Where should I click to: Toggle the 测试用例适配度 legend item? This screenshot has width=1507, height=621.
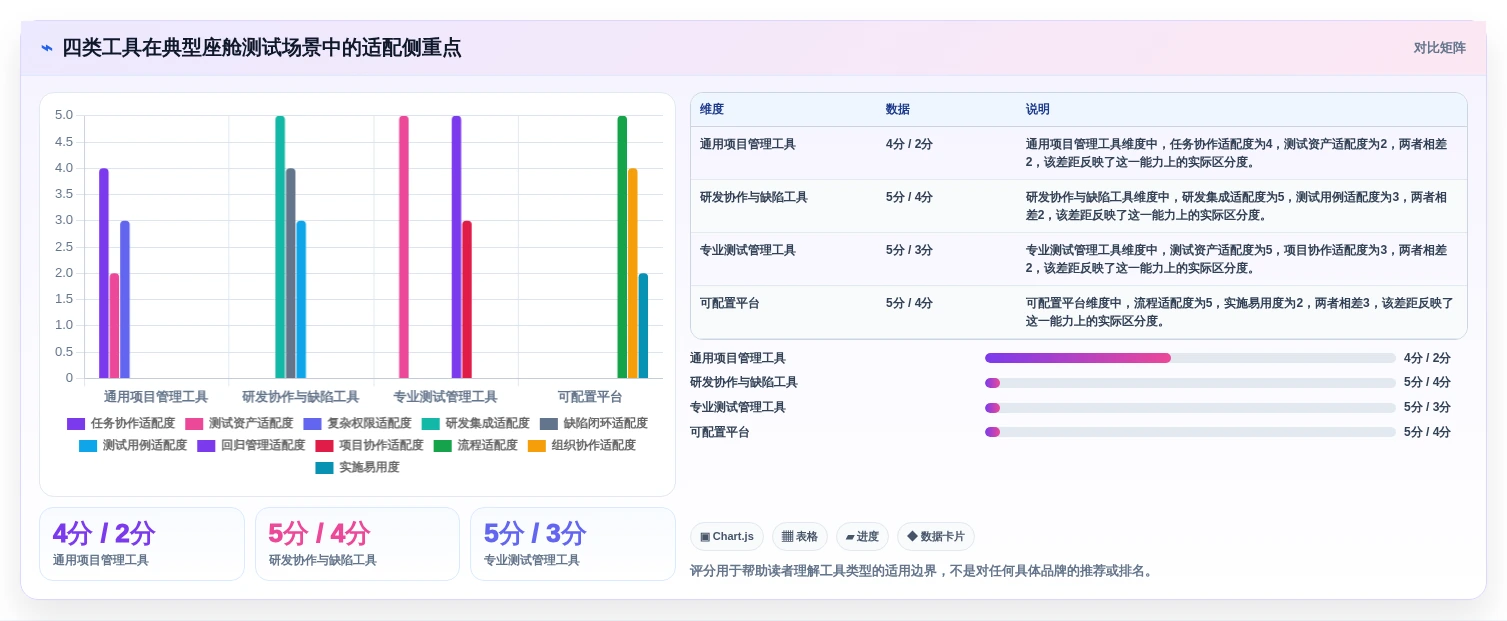(133, 445)
